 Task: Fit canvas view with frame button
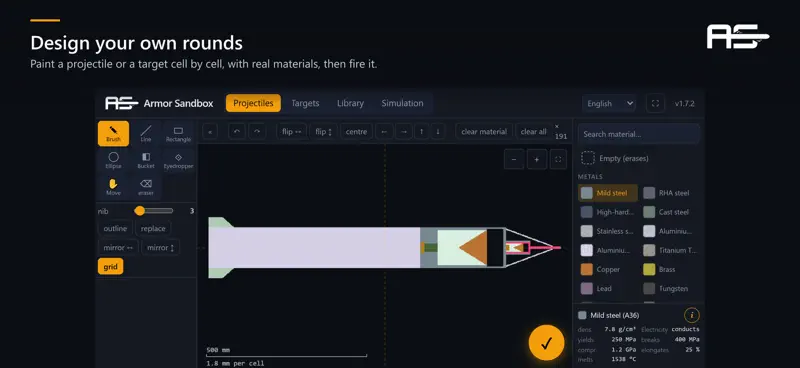coord(558,159)
